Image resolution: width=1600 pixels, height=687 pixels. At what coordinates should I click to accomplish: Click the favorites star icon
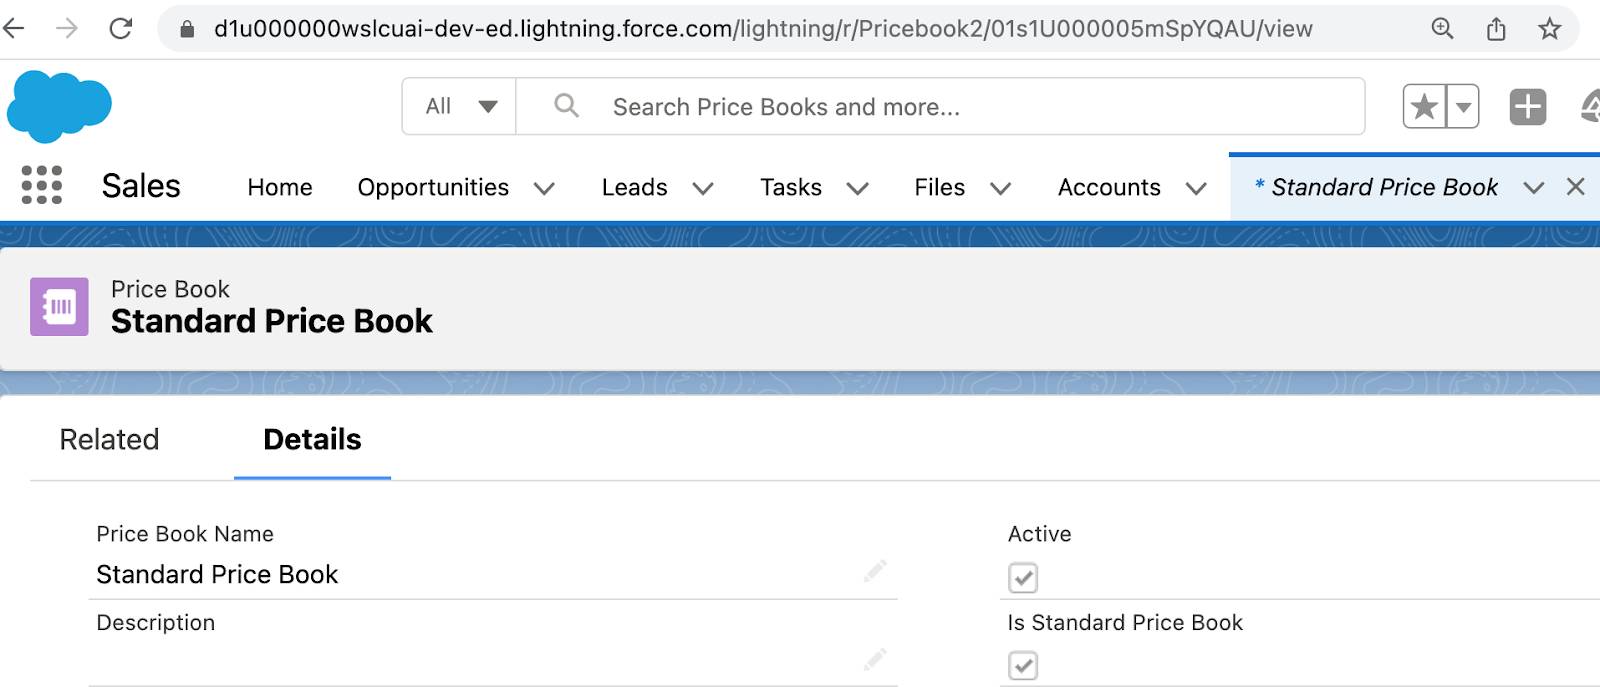1424,106
